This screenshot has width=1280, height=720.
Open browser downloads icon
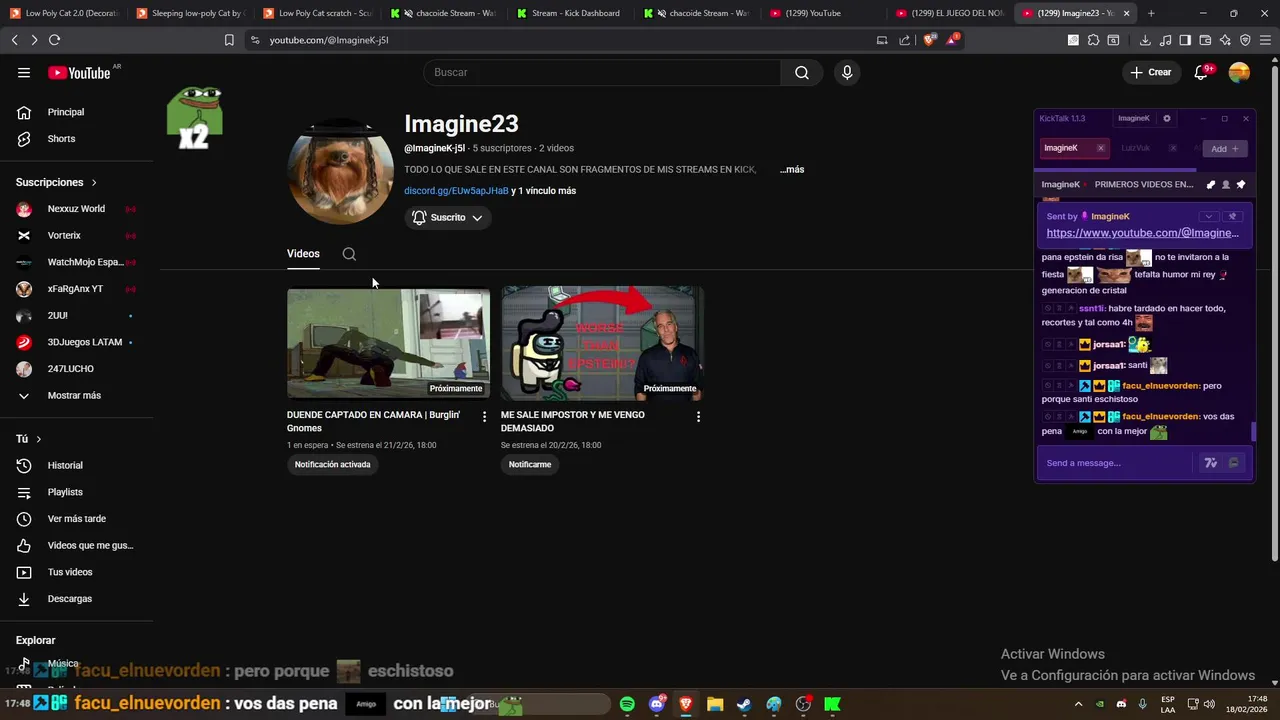pos(1145,40)
